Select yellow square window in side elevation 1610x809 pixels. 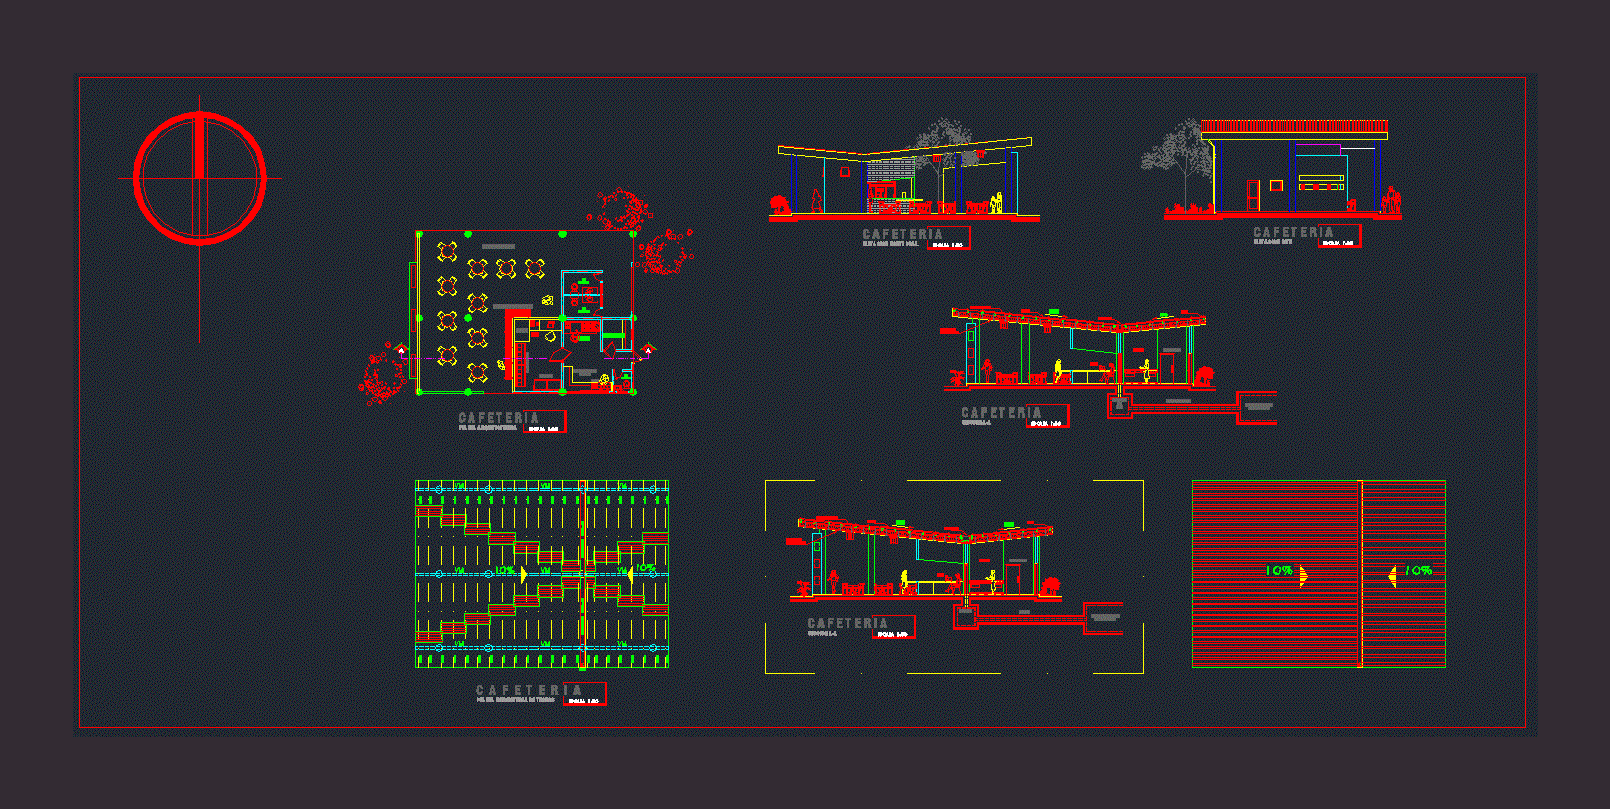(x=1276, y=185)
